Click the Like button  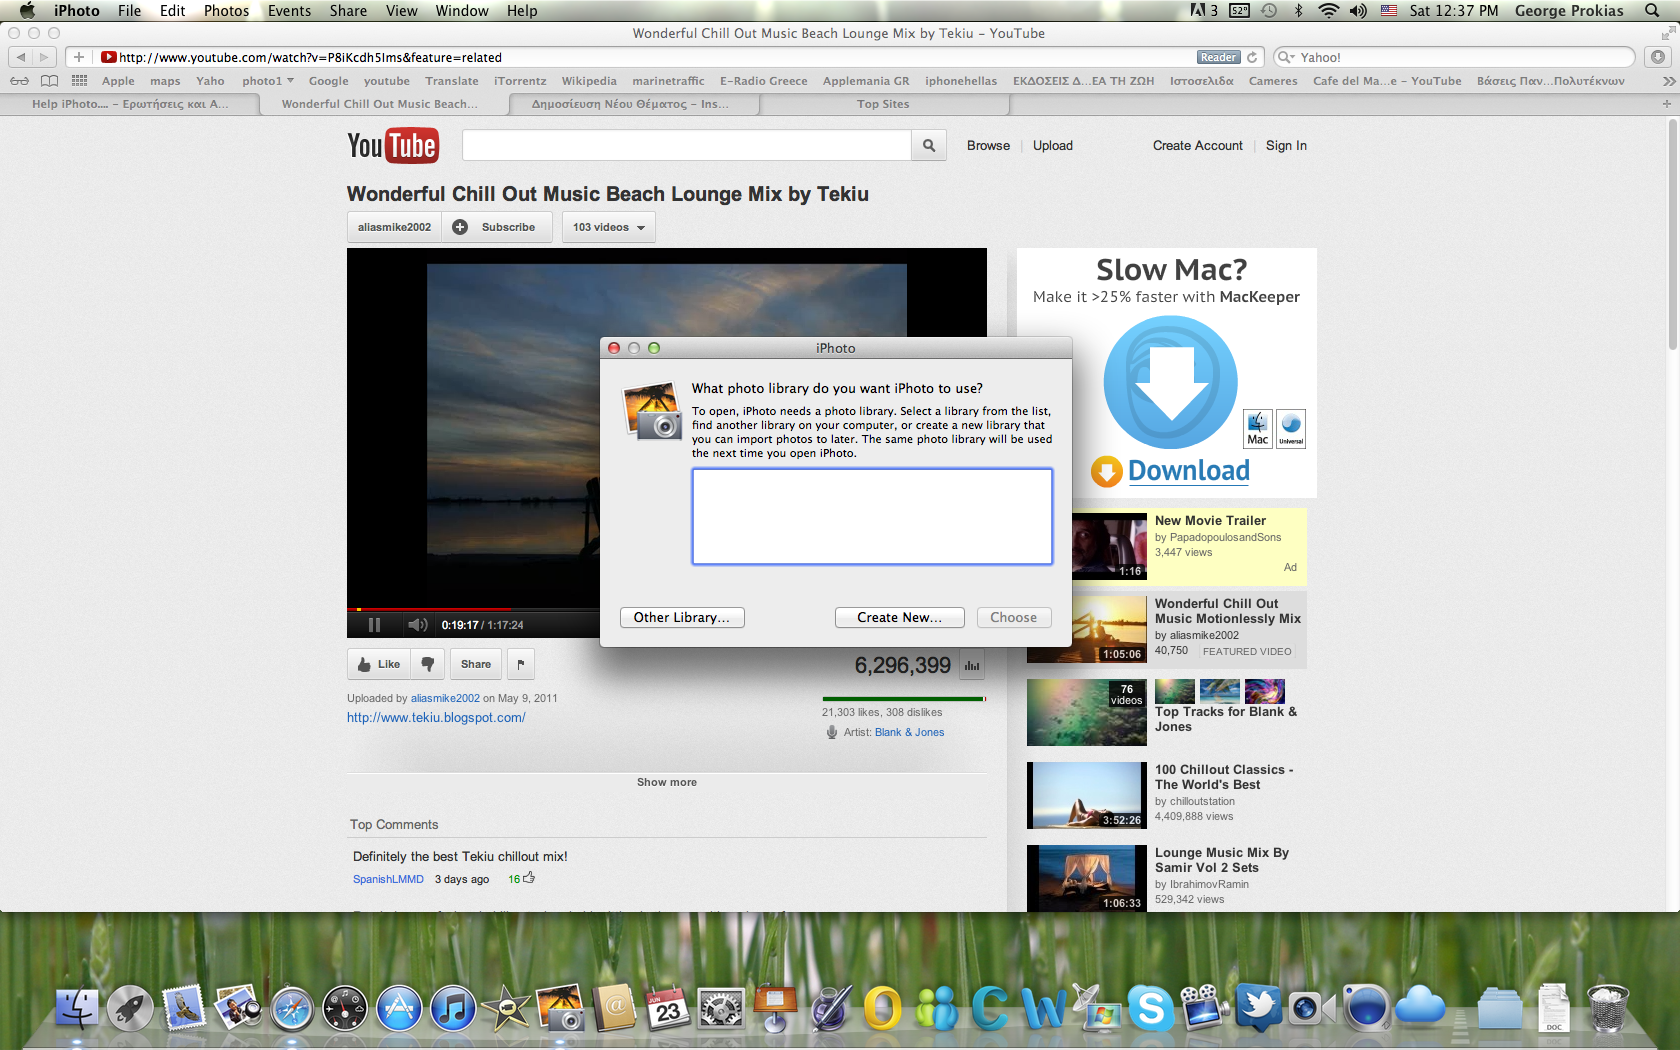[x=378, y=664]
